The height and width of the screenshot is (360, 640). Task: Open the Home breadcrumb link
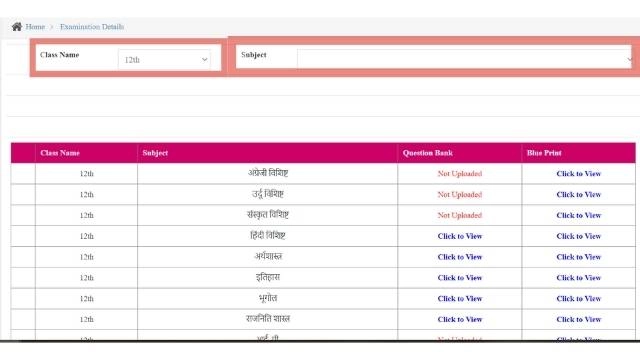point(35,27)
